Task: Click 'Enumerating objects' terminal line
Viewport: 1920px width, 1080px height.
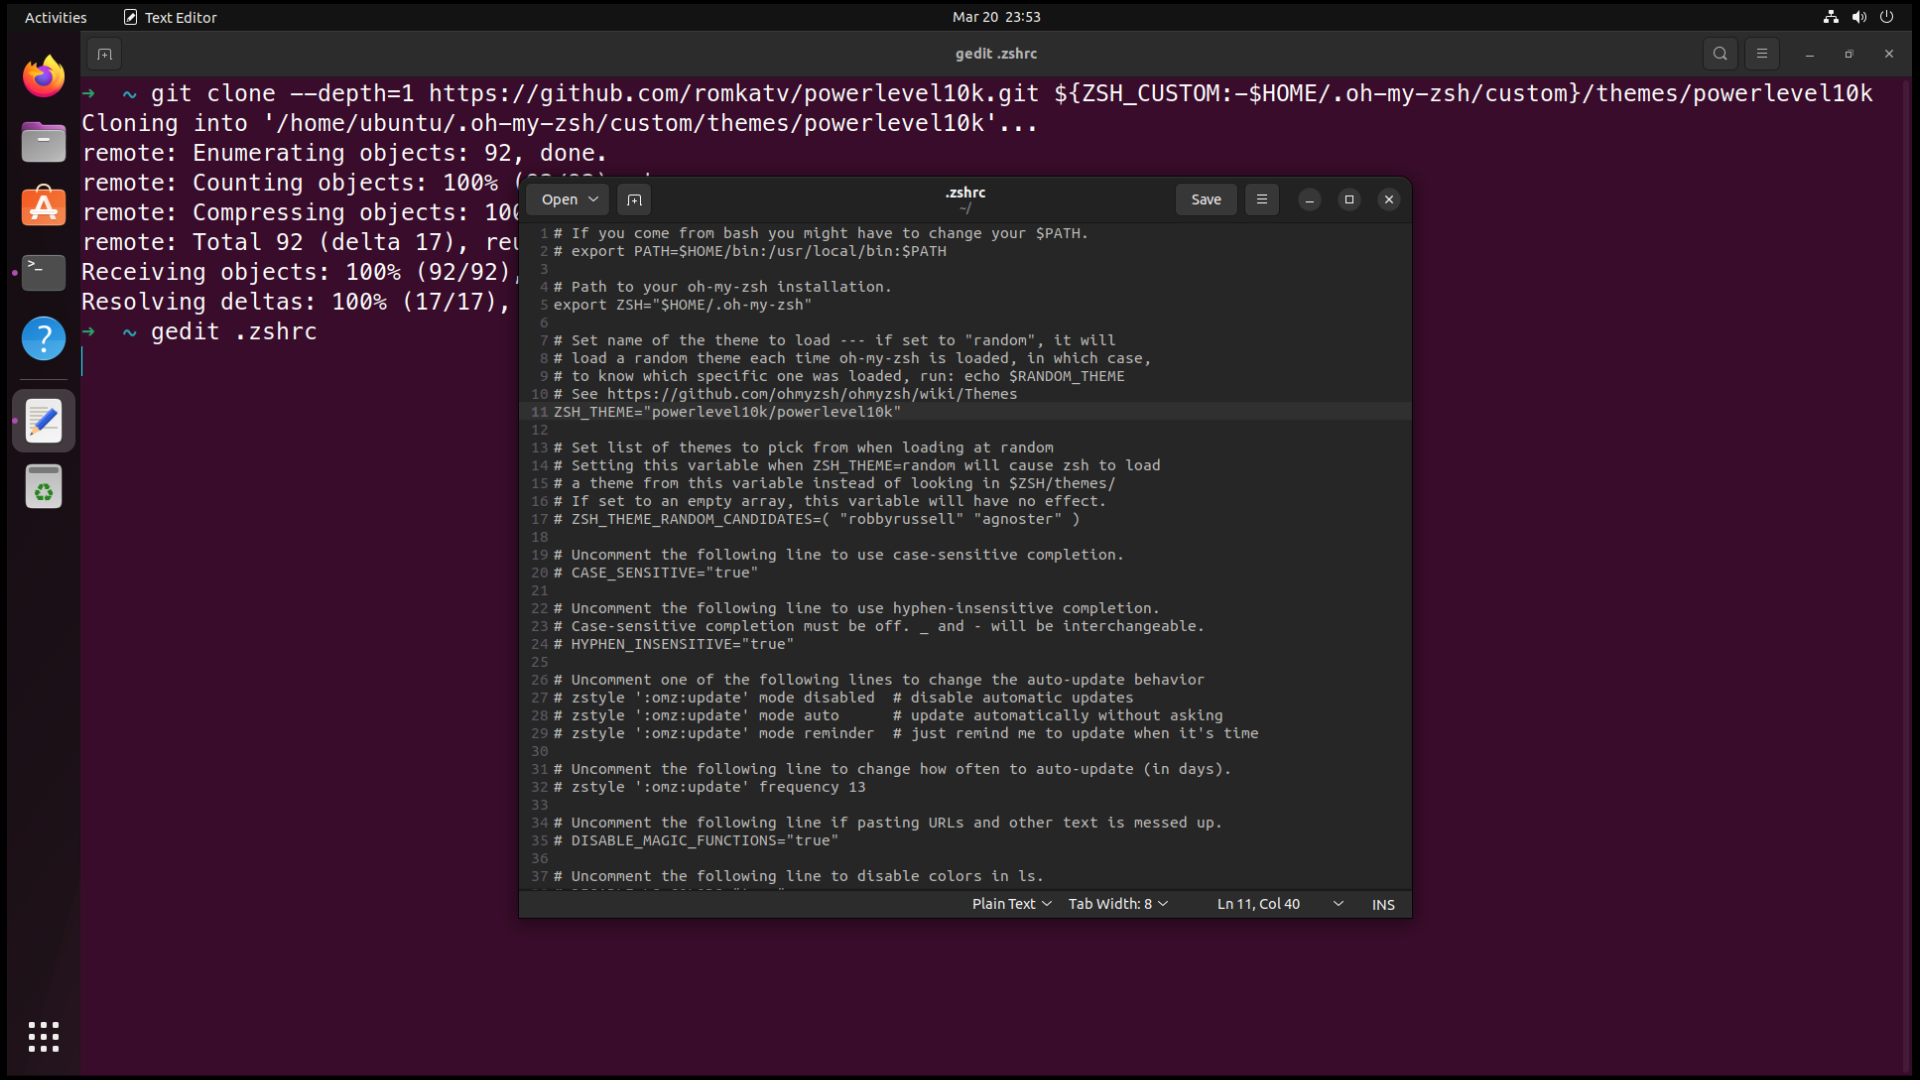Action: point(345,153)
